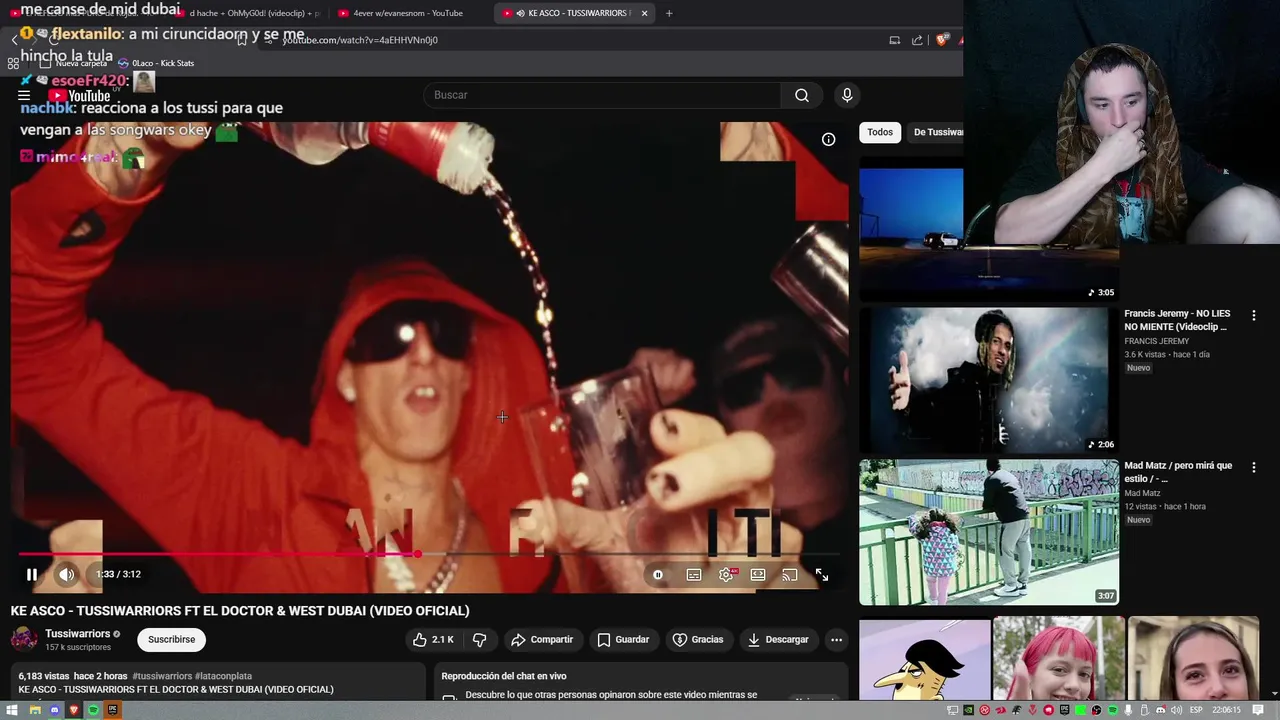Image resolution: width=1280 pixels, height=720 pixels.
Task: Open the YouTube hamburger guide menu
Action: 24,96
